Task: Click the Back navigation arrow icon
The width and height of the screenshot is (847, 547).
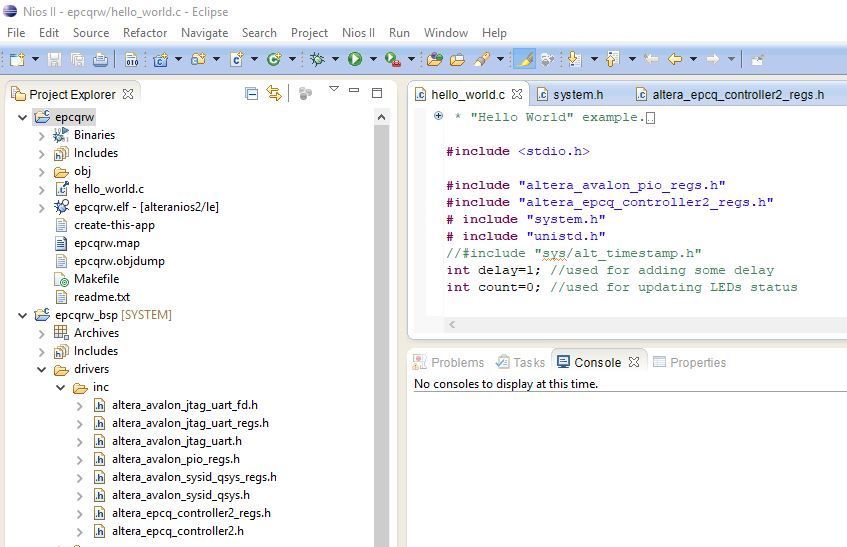Action: click(676, 60)
